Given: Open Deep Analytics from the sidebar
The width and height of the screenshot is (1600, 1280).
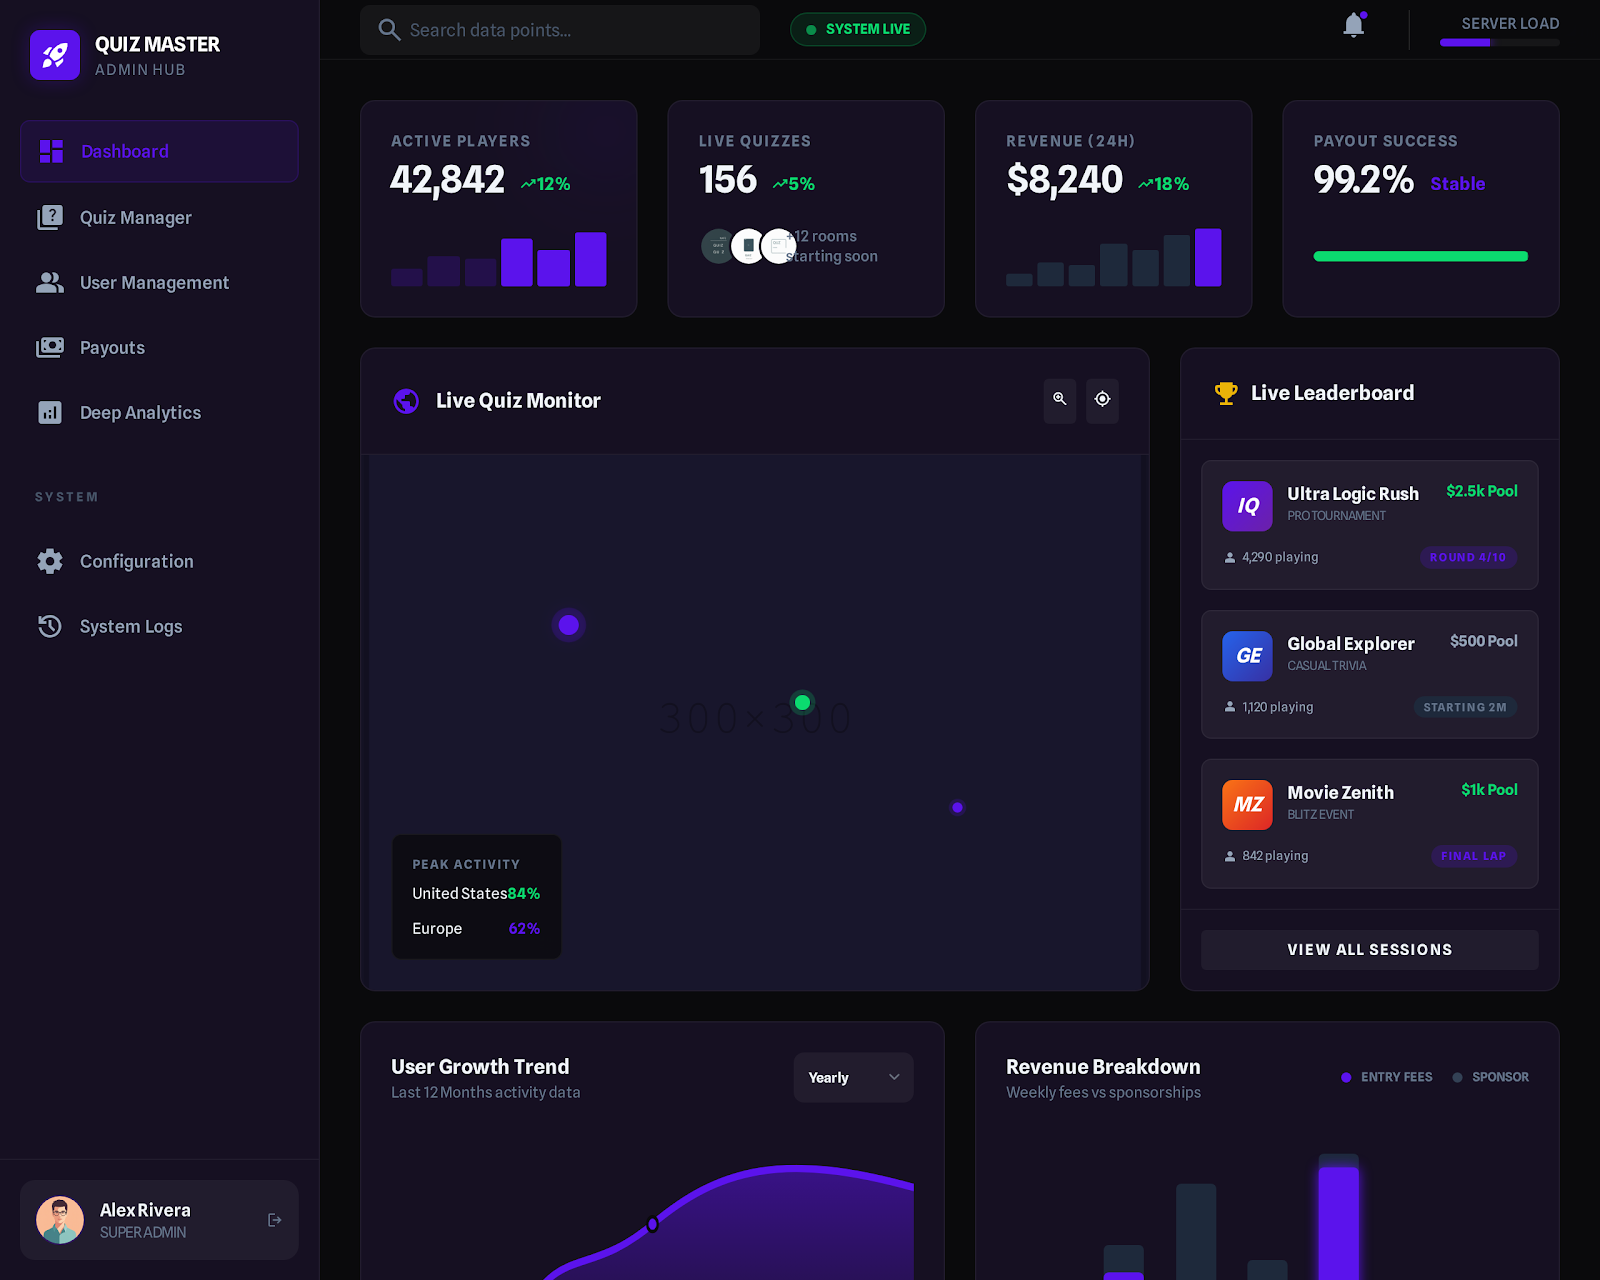Looking at the screenshot, I should 140,412.
